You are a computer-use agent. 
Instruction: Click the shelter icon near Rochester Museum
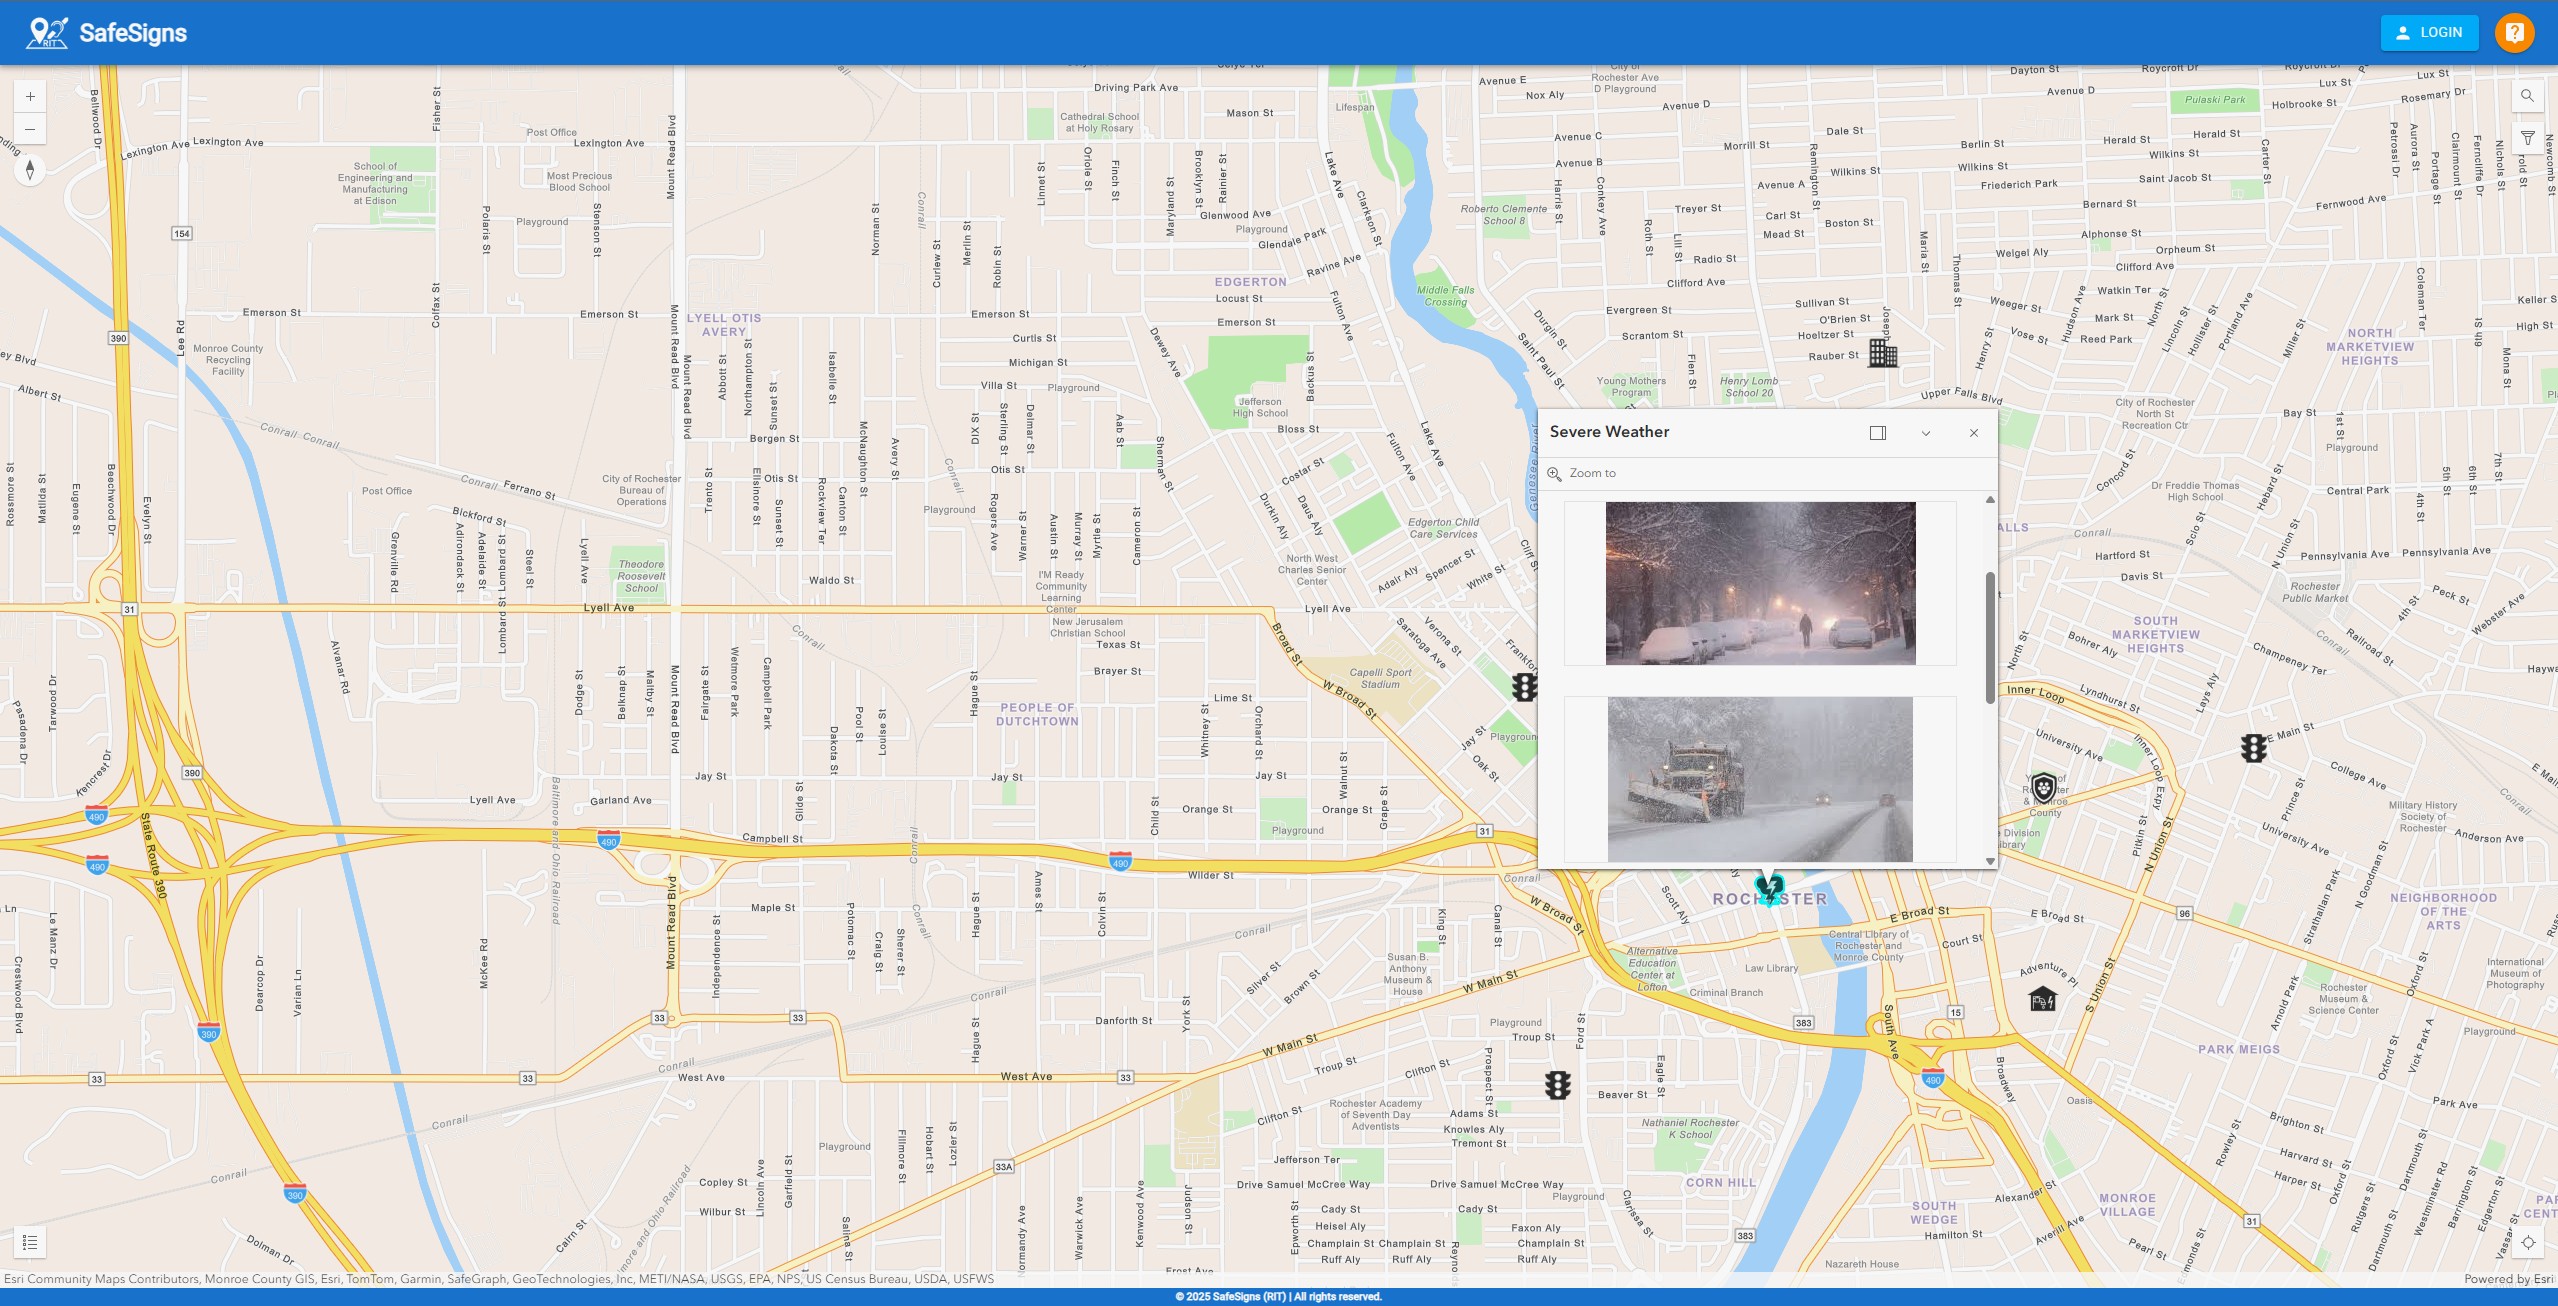click(x=2042, y=998)
